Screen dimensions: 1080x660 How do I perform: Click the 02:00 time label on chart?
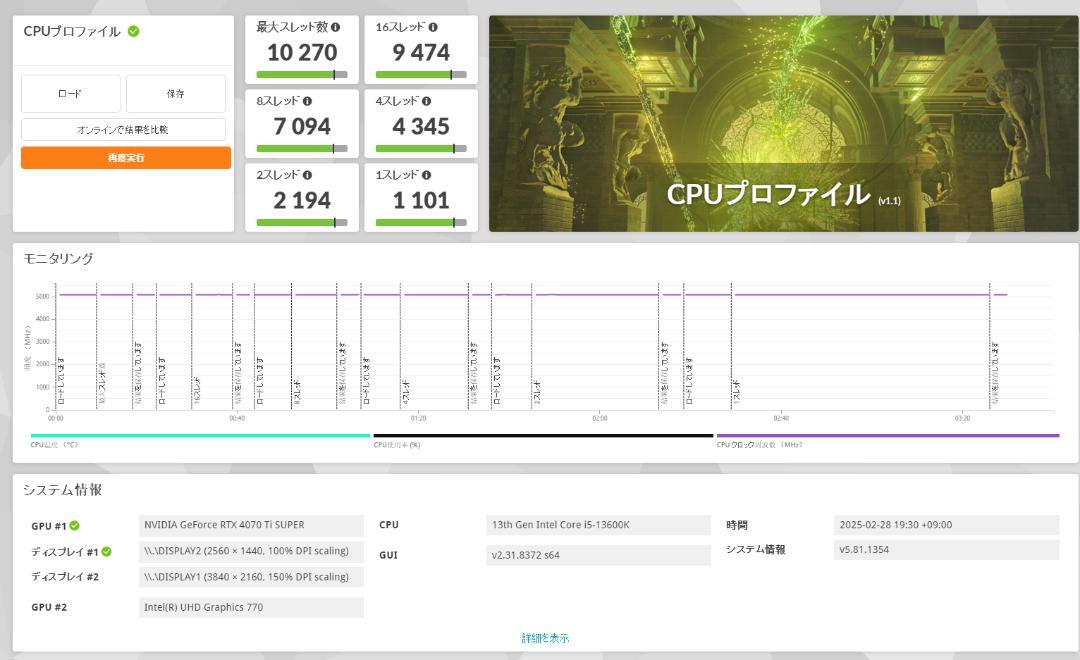coord(599,418)
